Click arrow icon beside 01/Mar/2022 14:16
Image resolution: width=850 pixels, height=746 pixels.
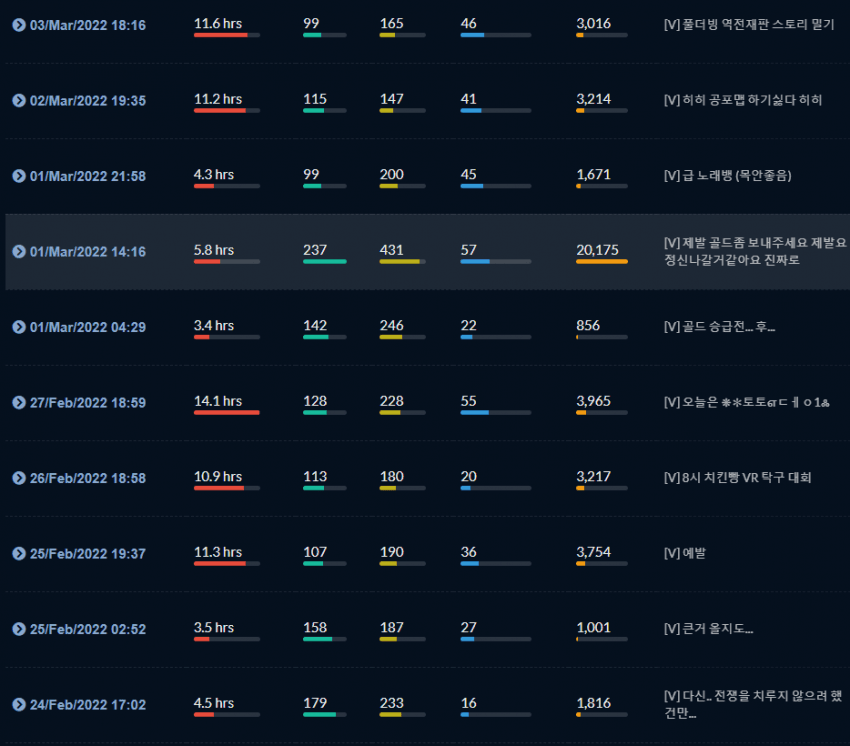click(19, 252)
